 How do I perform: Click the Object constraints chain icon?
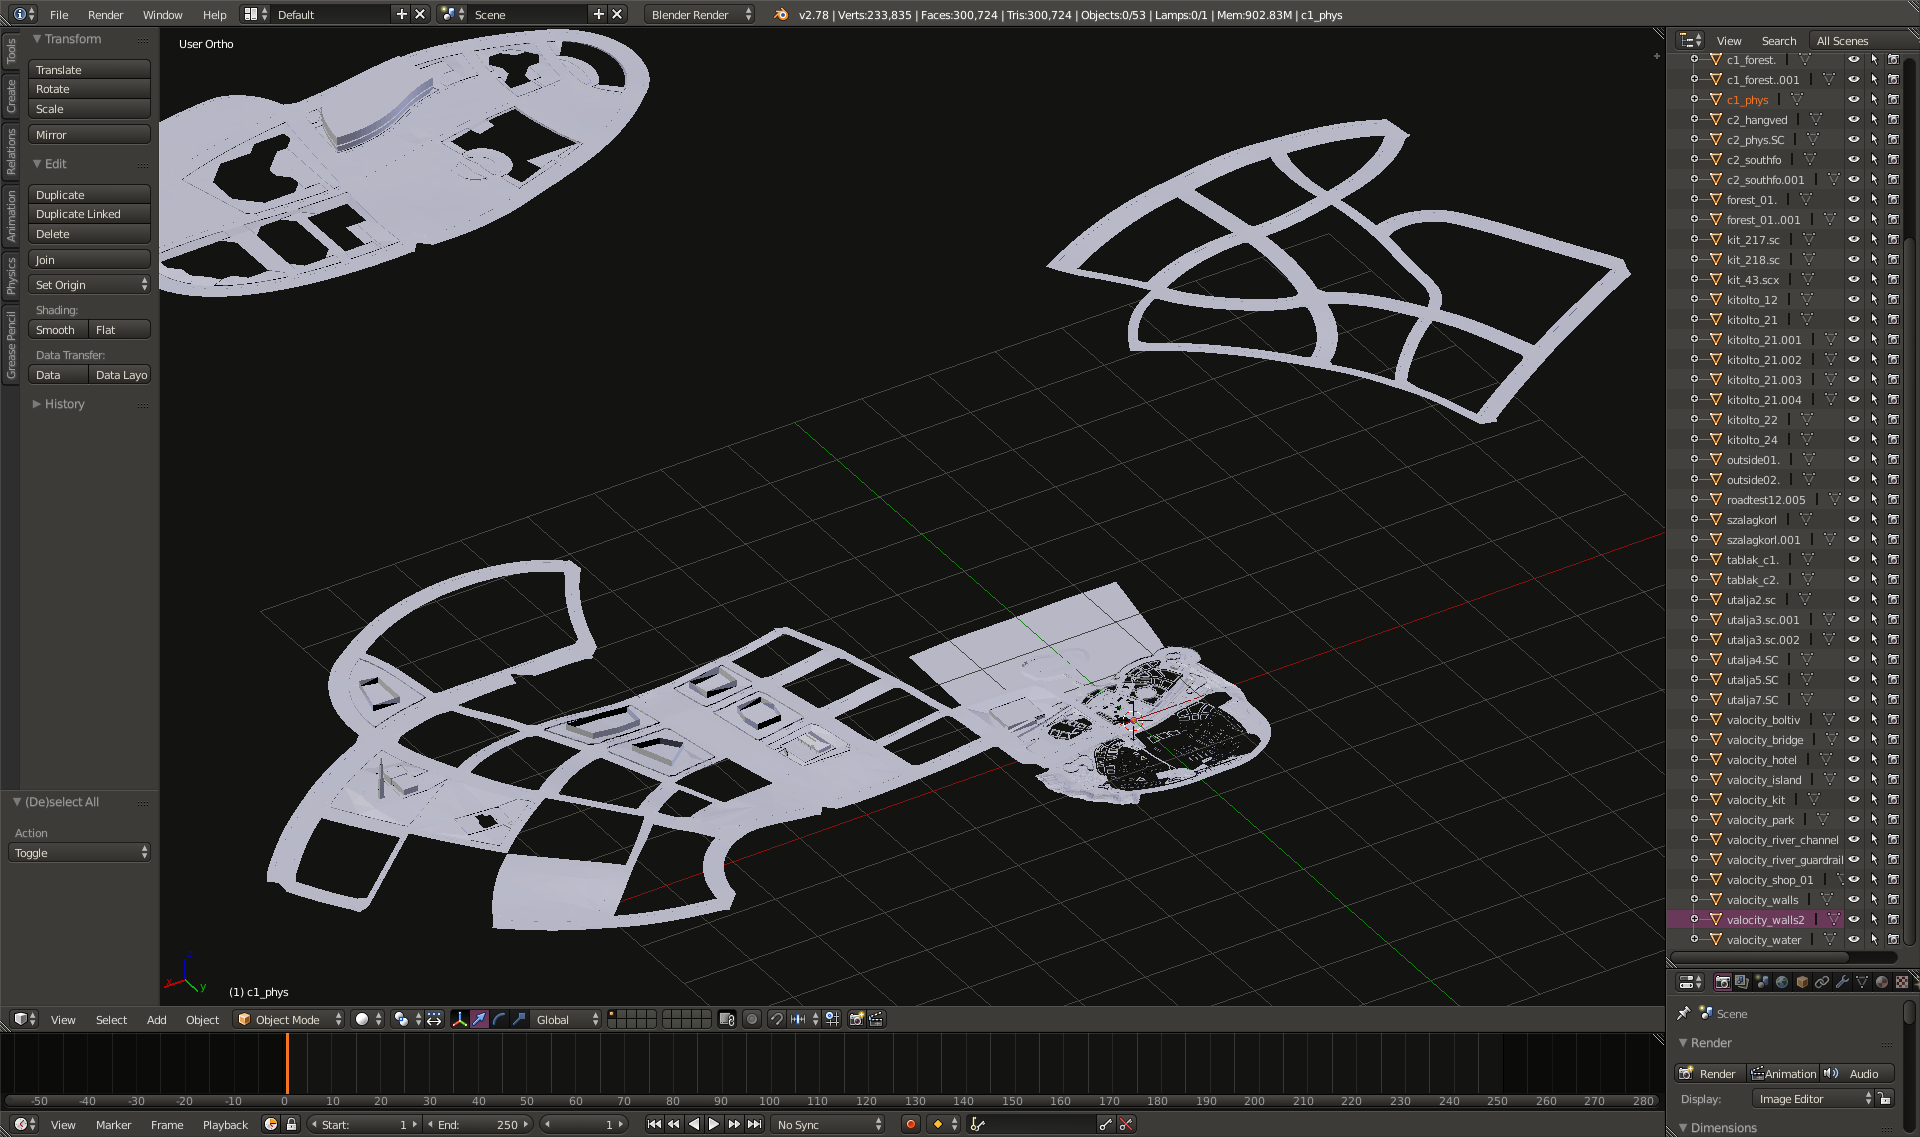click(x=1822, y=982)
